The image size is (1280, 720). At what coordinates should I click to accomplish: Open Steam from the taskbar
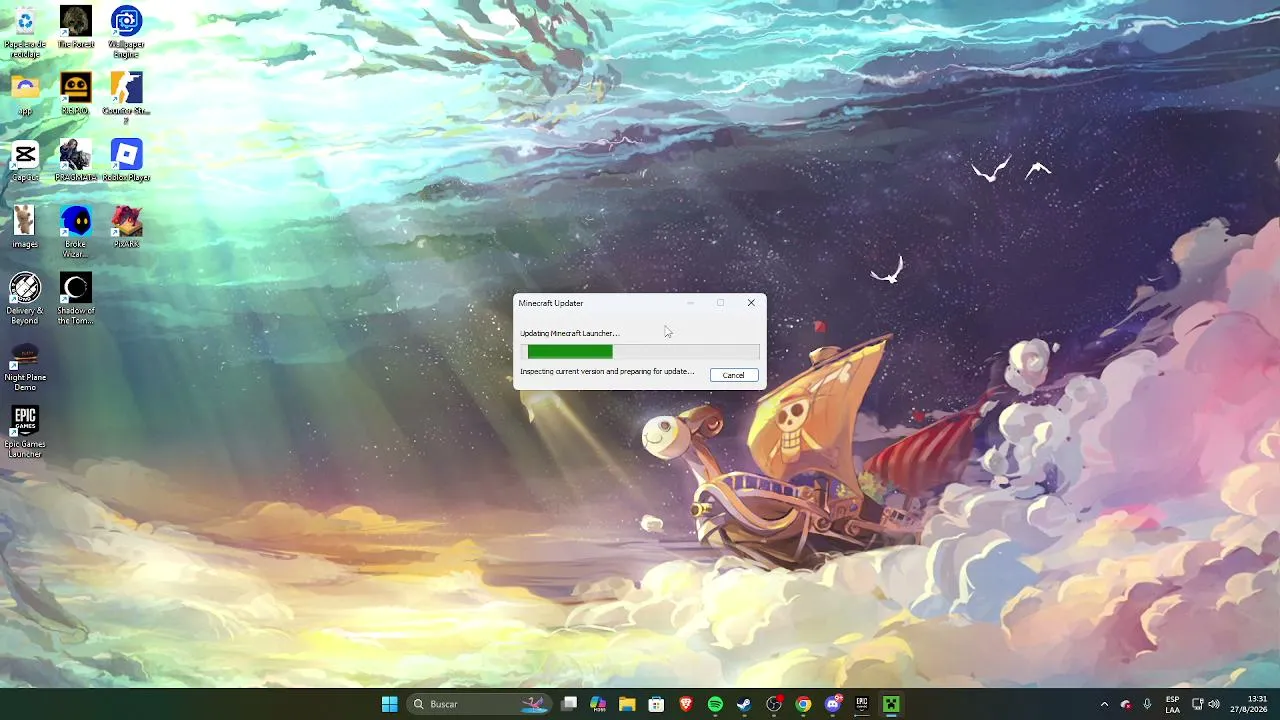pos(744,704)
